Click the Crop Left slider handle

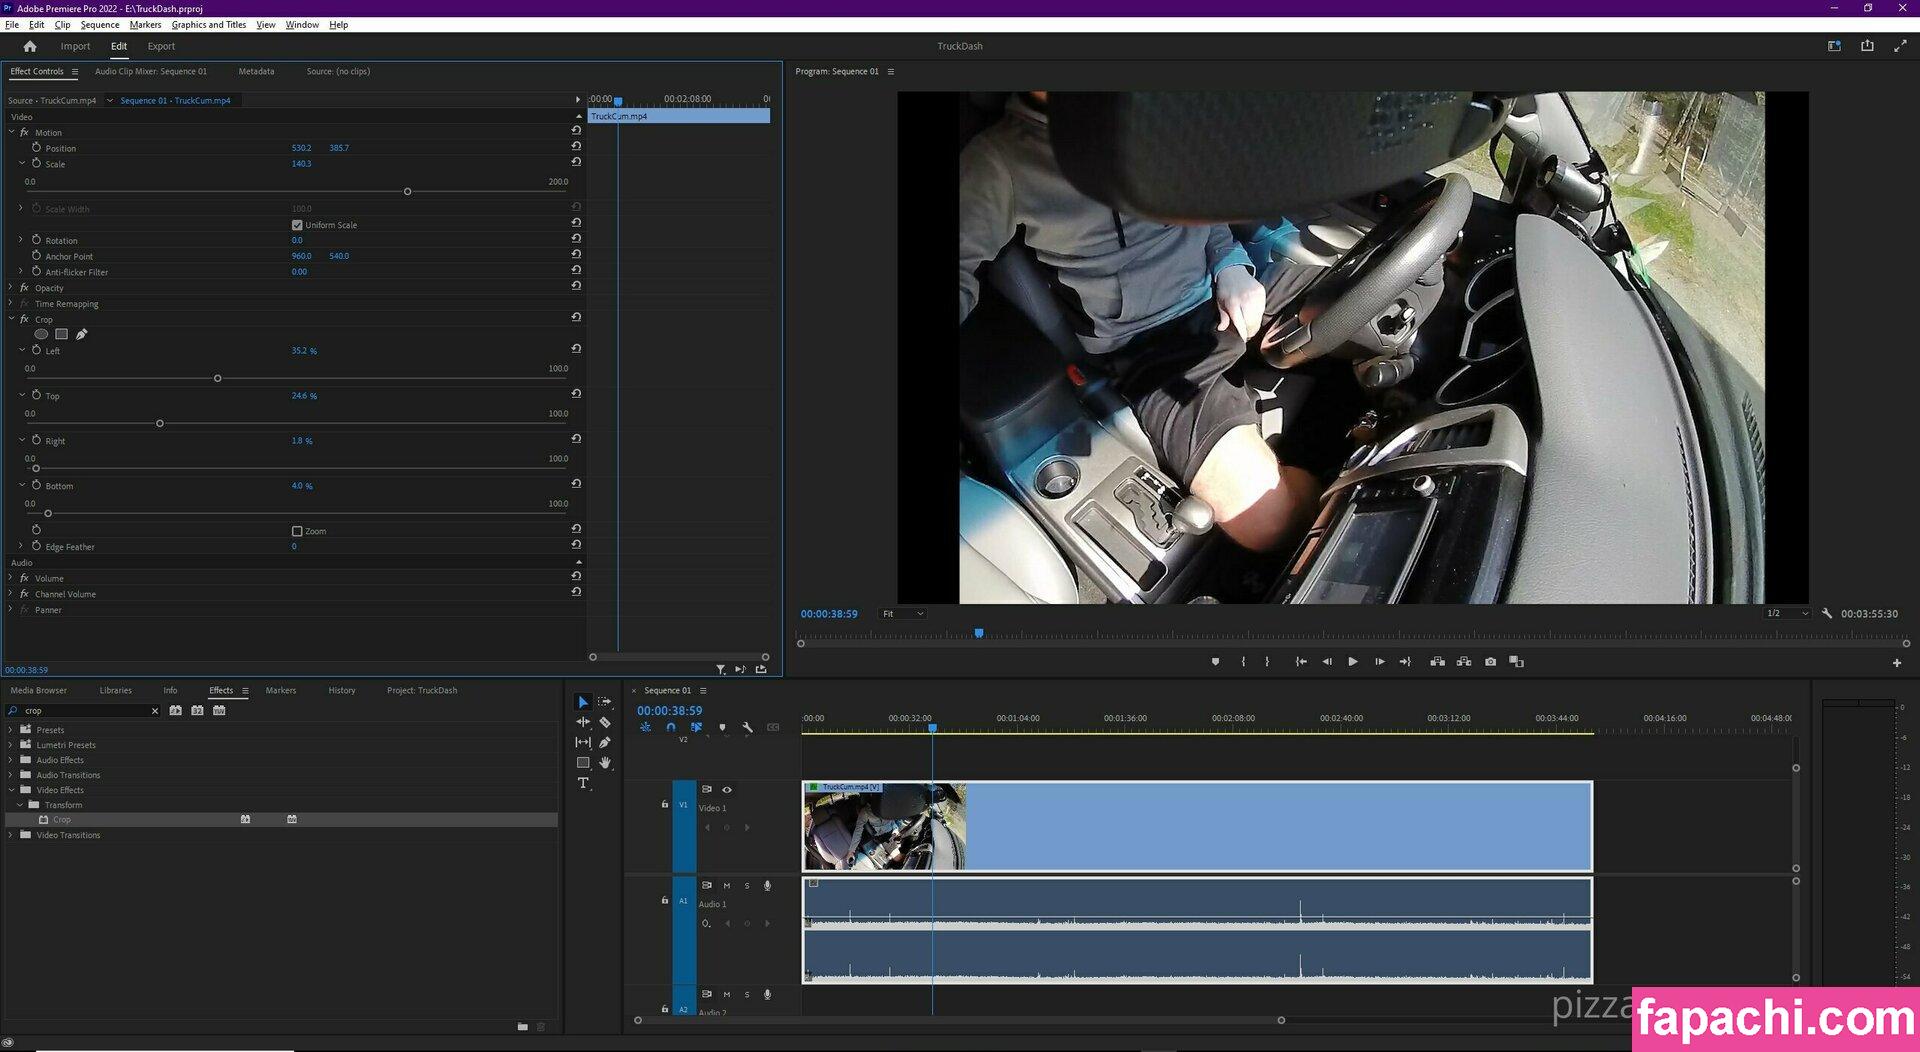217,378
